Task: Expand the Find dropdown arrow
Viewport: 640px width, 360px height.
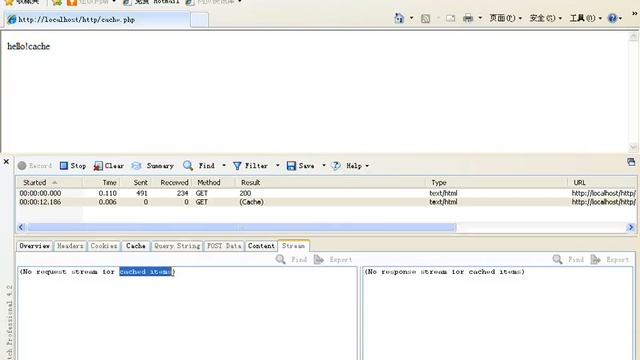Action: point(224,165)
